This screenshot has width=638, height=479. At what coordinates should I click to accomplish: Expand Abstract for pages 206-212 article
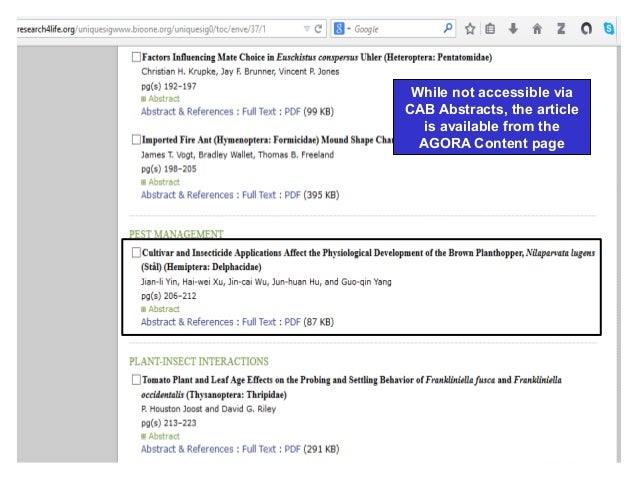click(160, 309)
